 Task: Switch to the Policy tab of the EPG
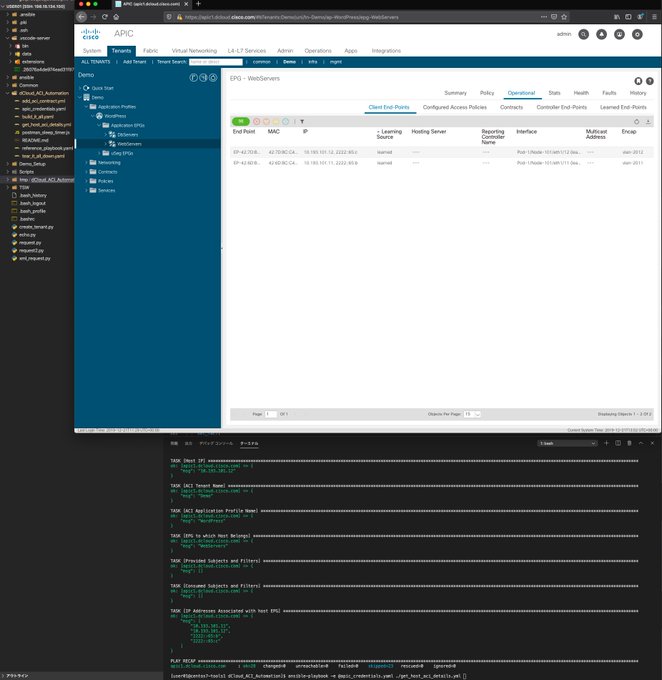point(487,93)
